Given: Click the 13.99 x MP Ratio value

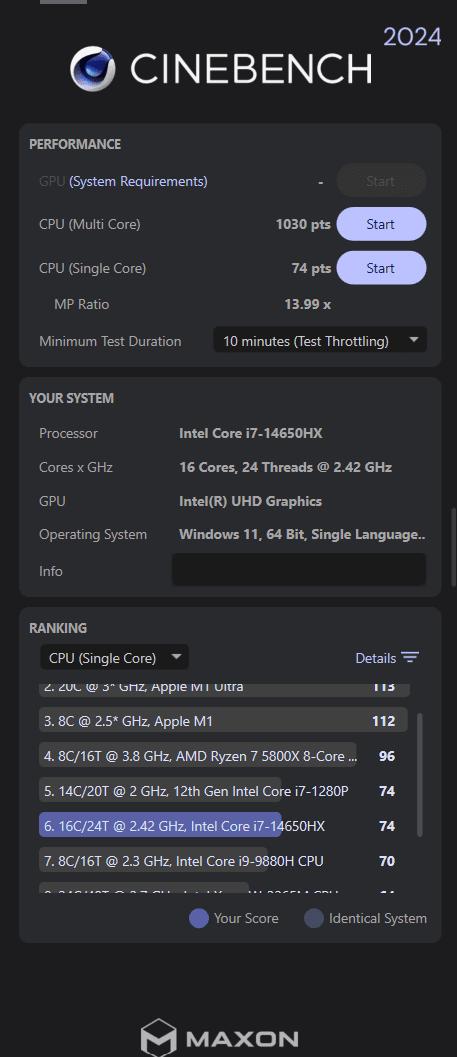Looking at the screenshot, I should pyautogui.click(x=307, y=304).
